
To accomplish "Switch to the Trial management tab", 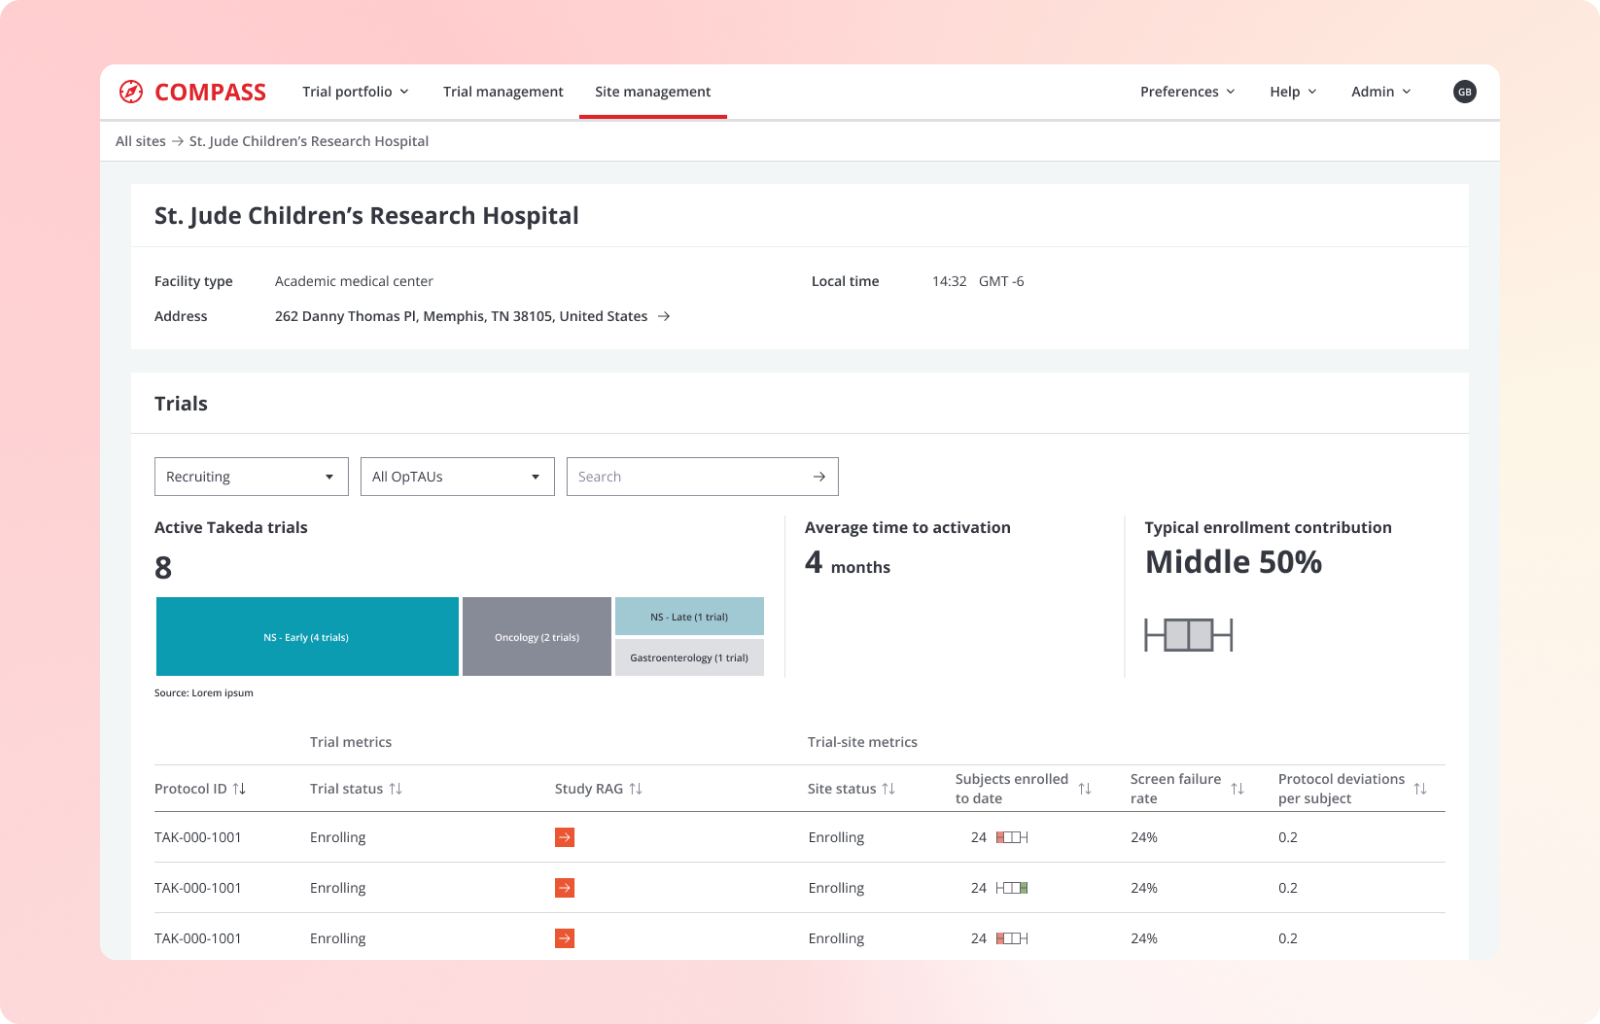I will click(x=503, y=91).
